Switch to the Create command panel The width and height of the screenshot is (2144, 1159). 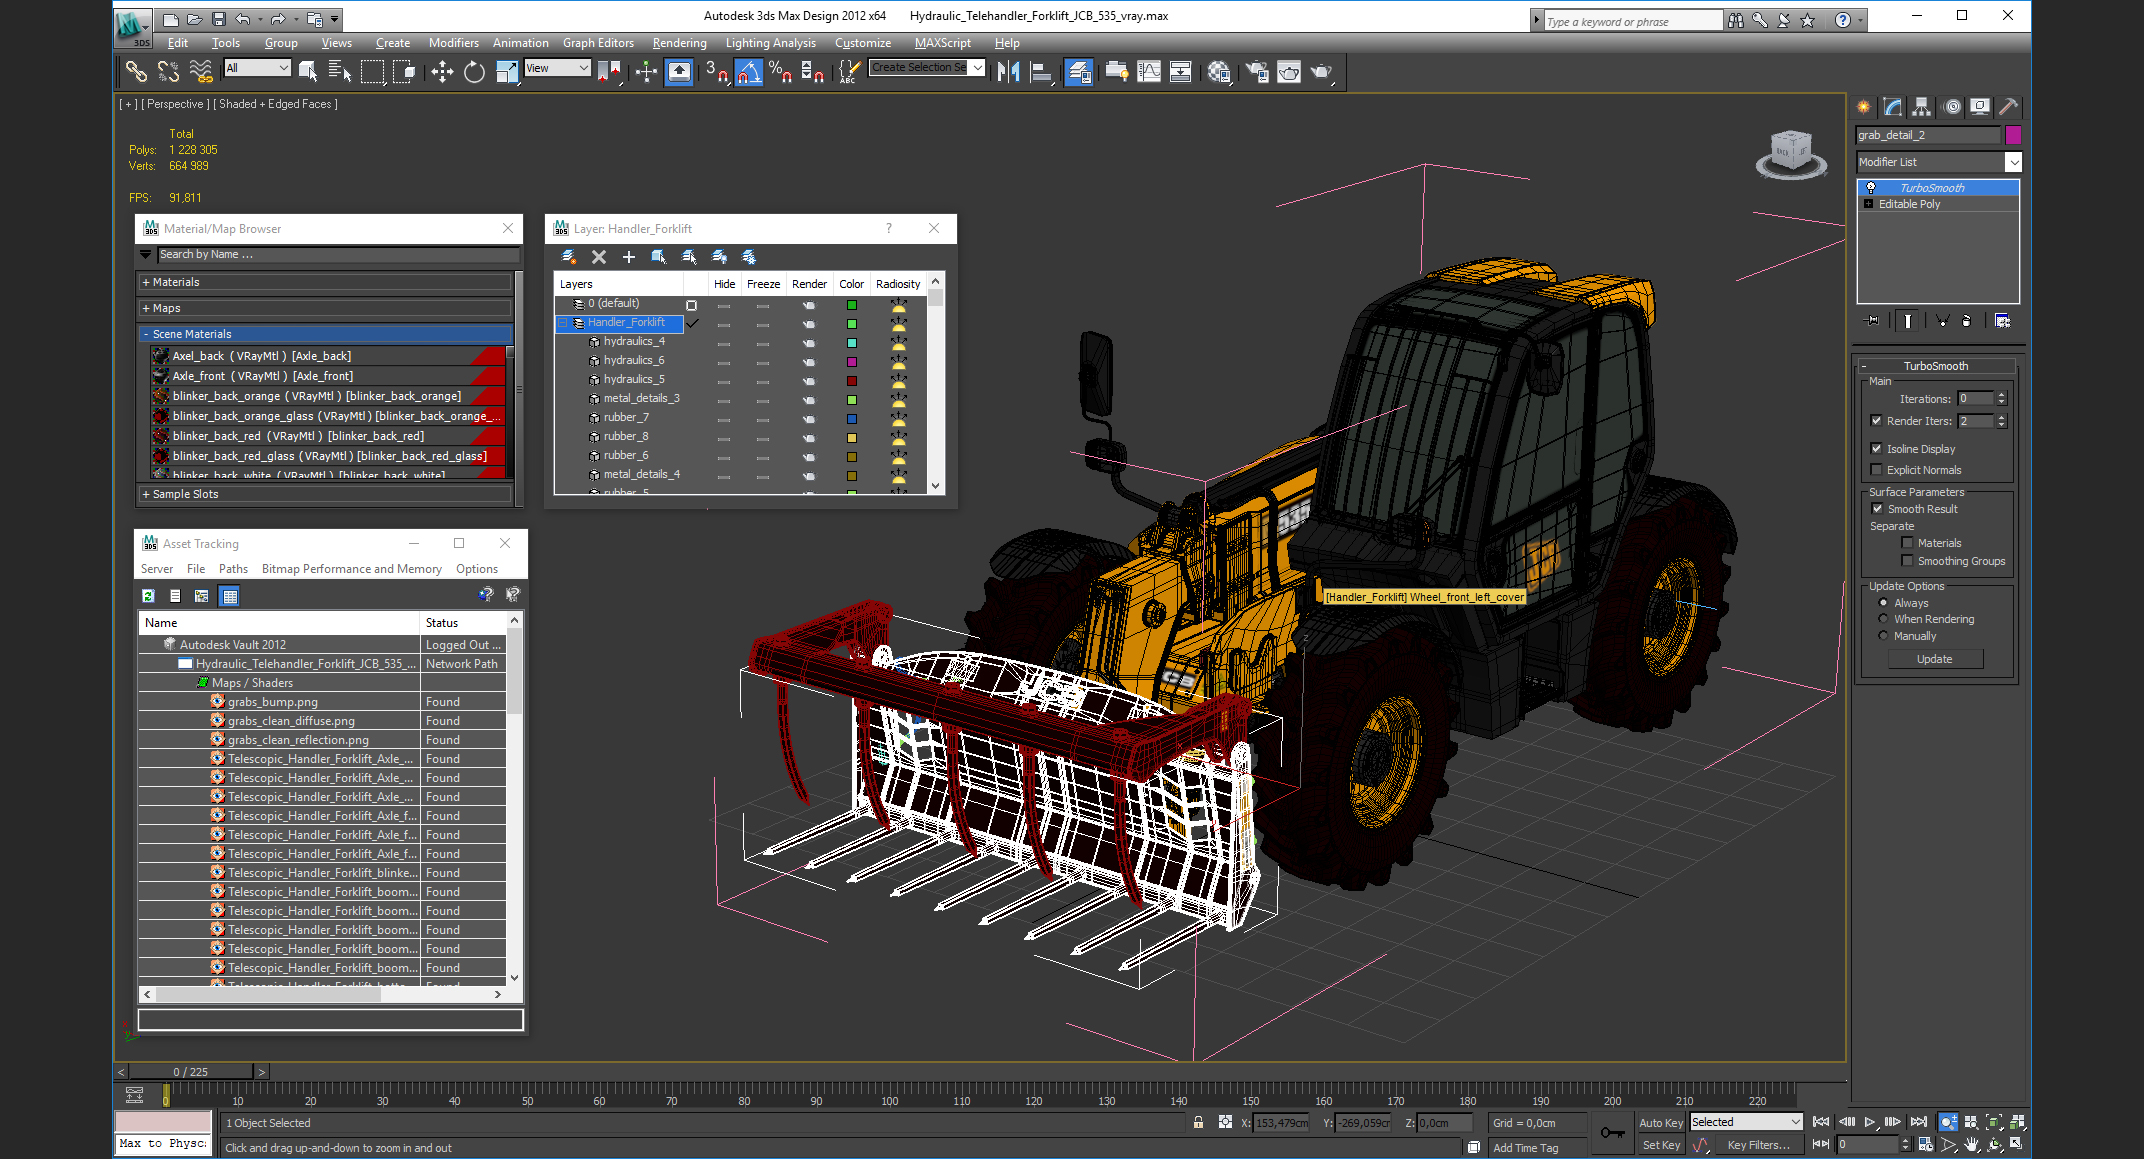[x=1864, y=107]
